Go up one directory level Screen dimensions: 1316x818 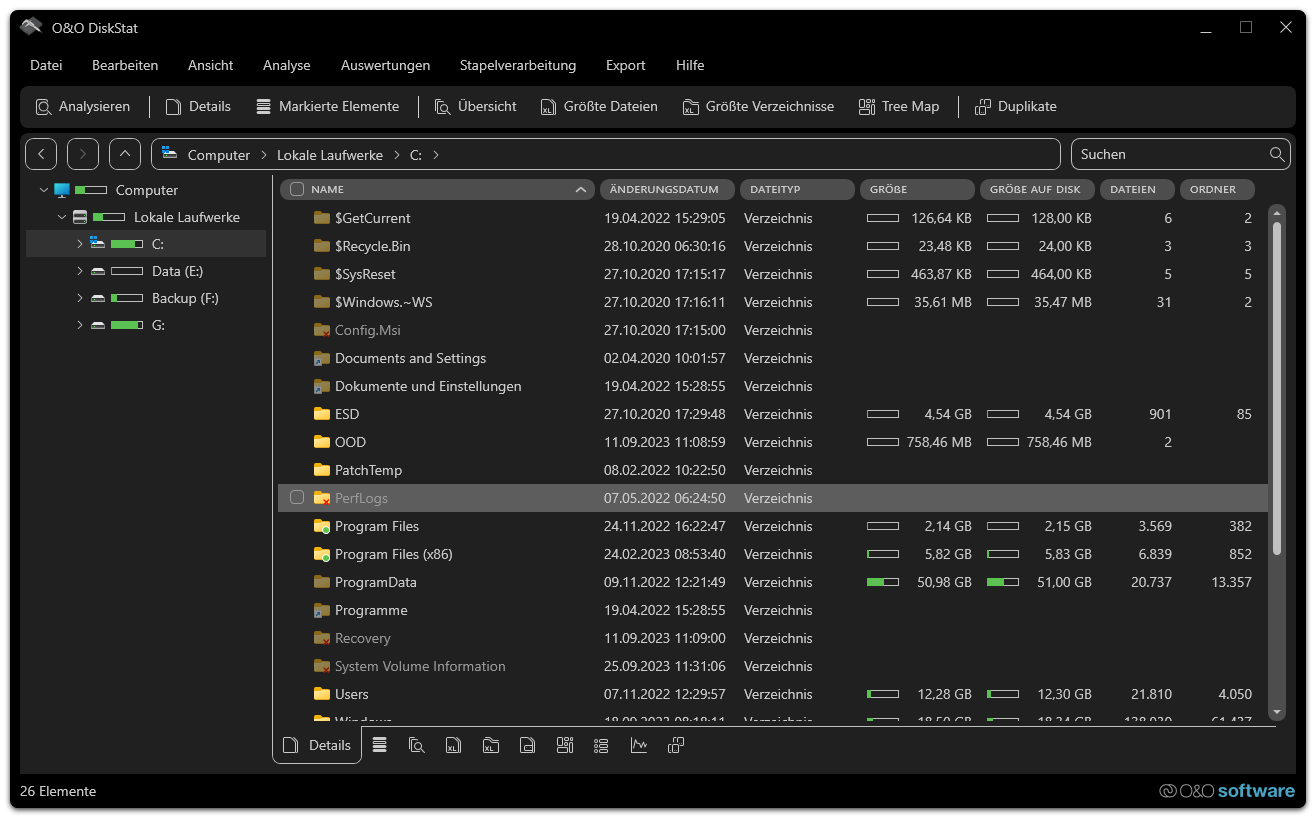(125, 154)
